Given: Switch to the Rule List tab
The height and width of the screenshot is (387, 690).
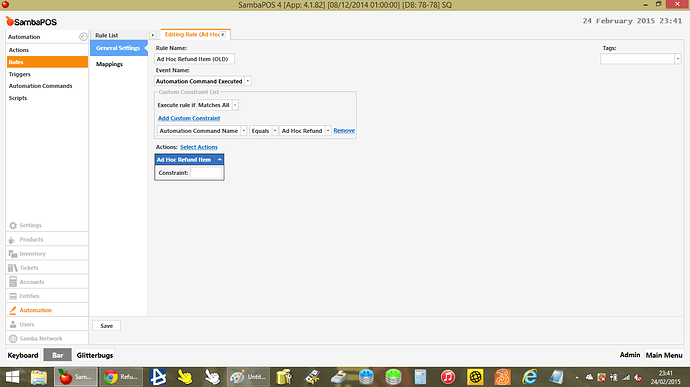Looking at the screenshot, I should [107, 35].
